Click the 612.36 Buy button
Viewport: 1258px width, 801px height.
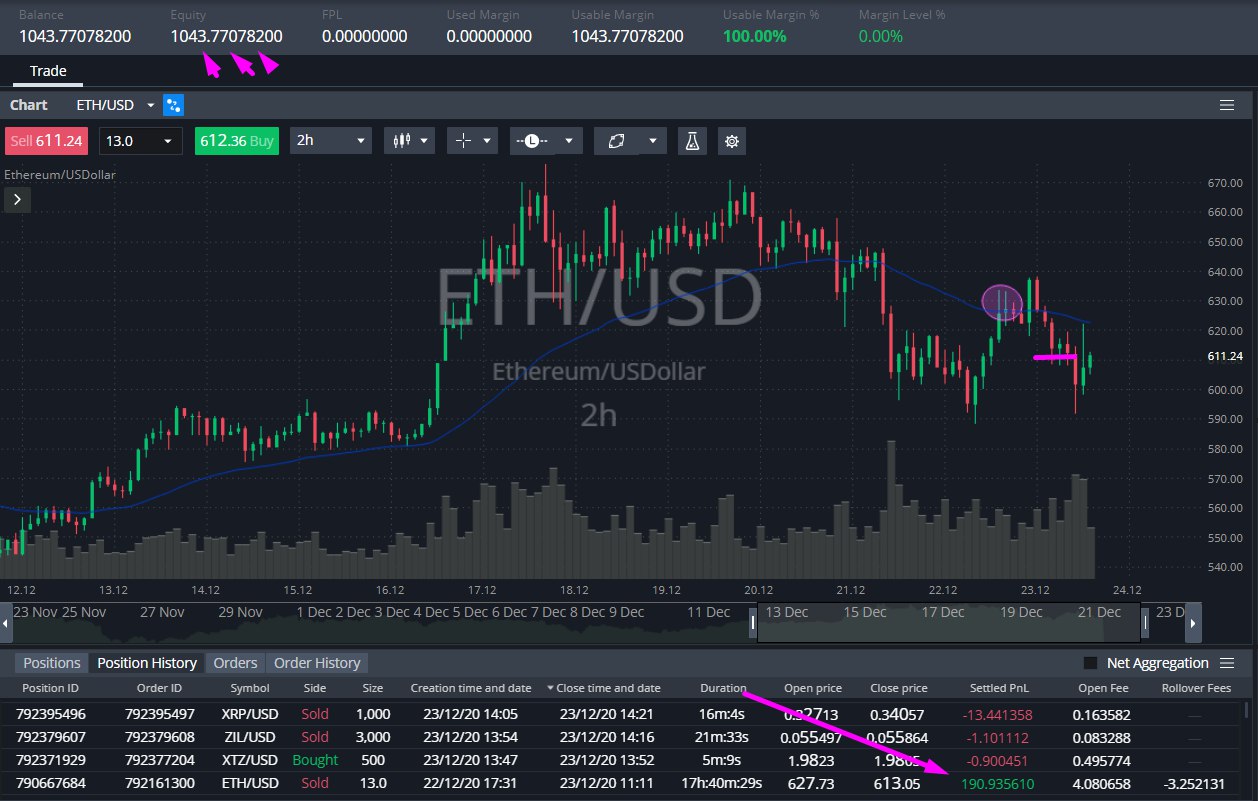237,141
